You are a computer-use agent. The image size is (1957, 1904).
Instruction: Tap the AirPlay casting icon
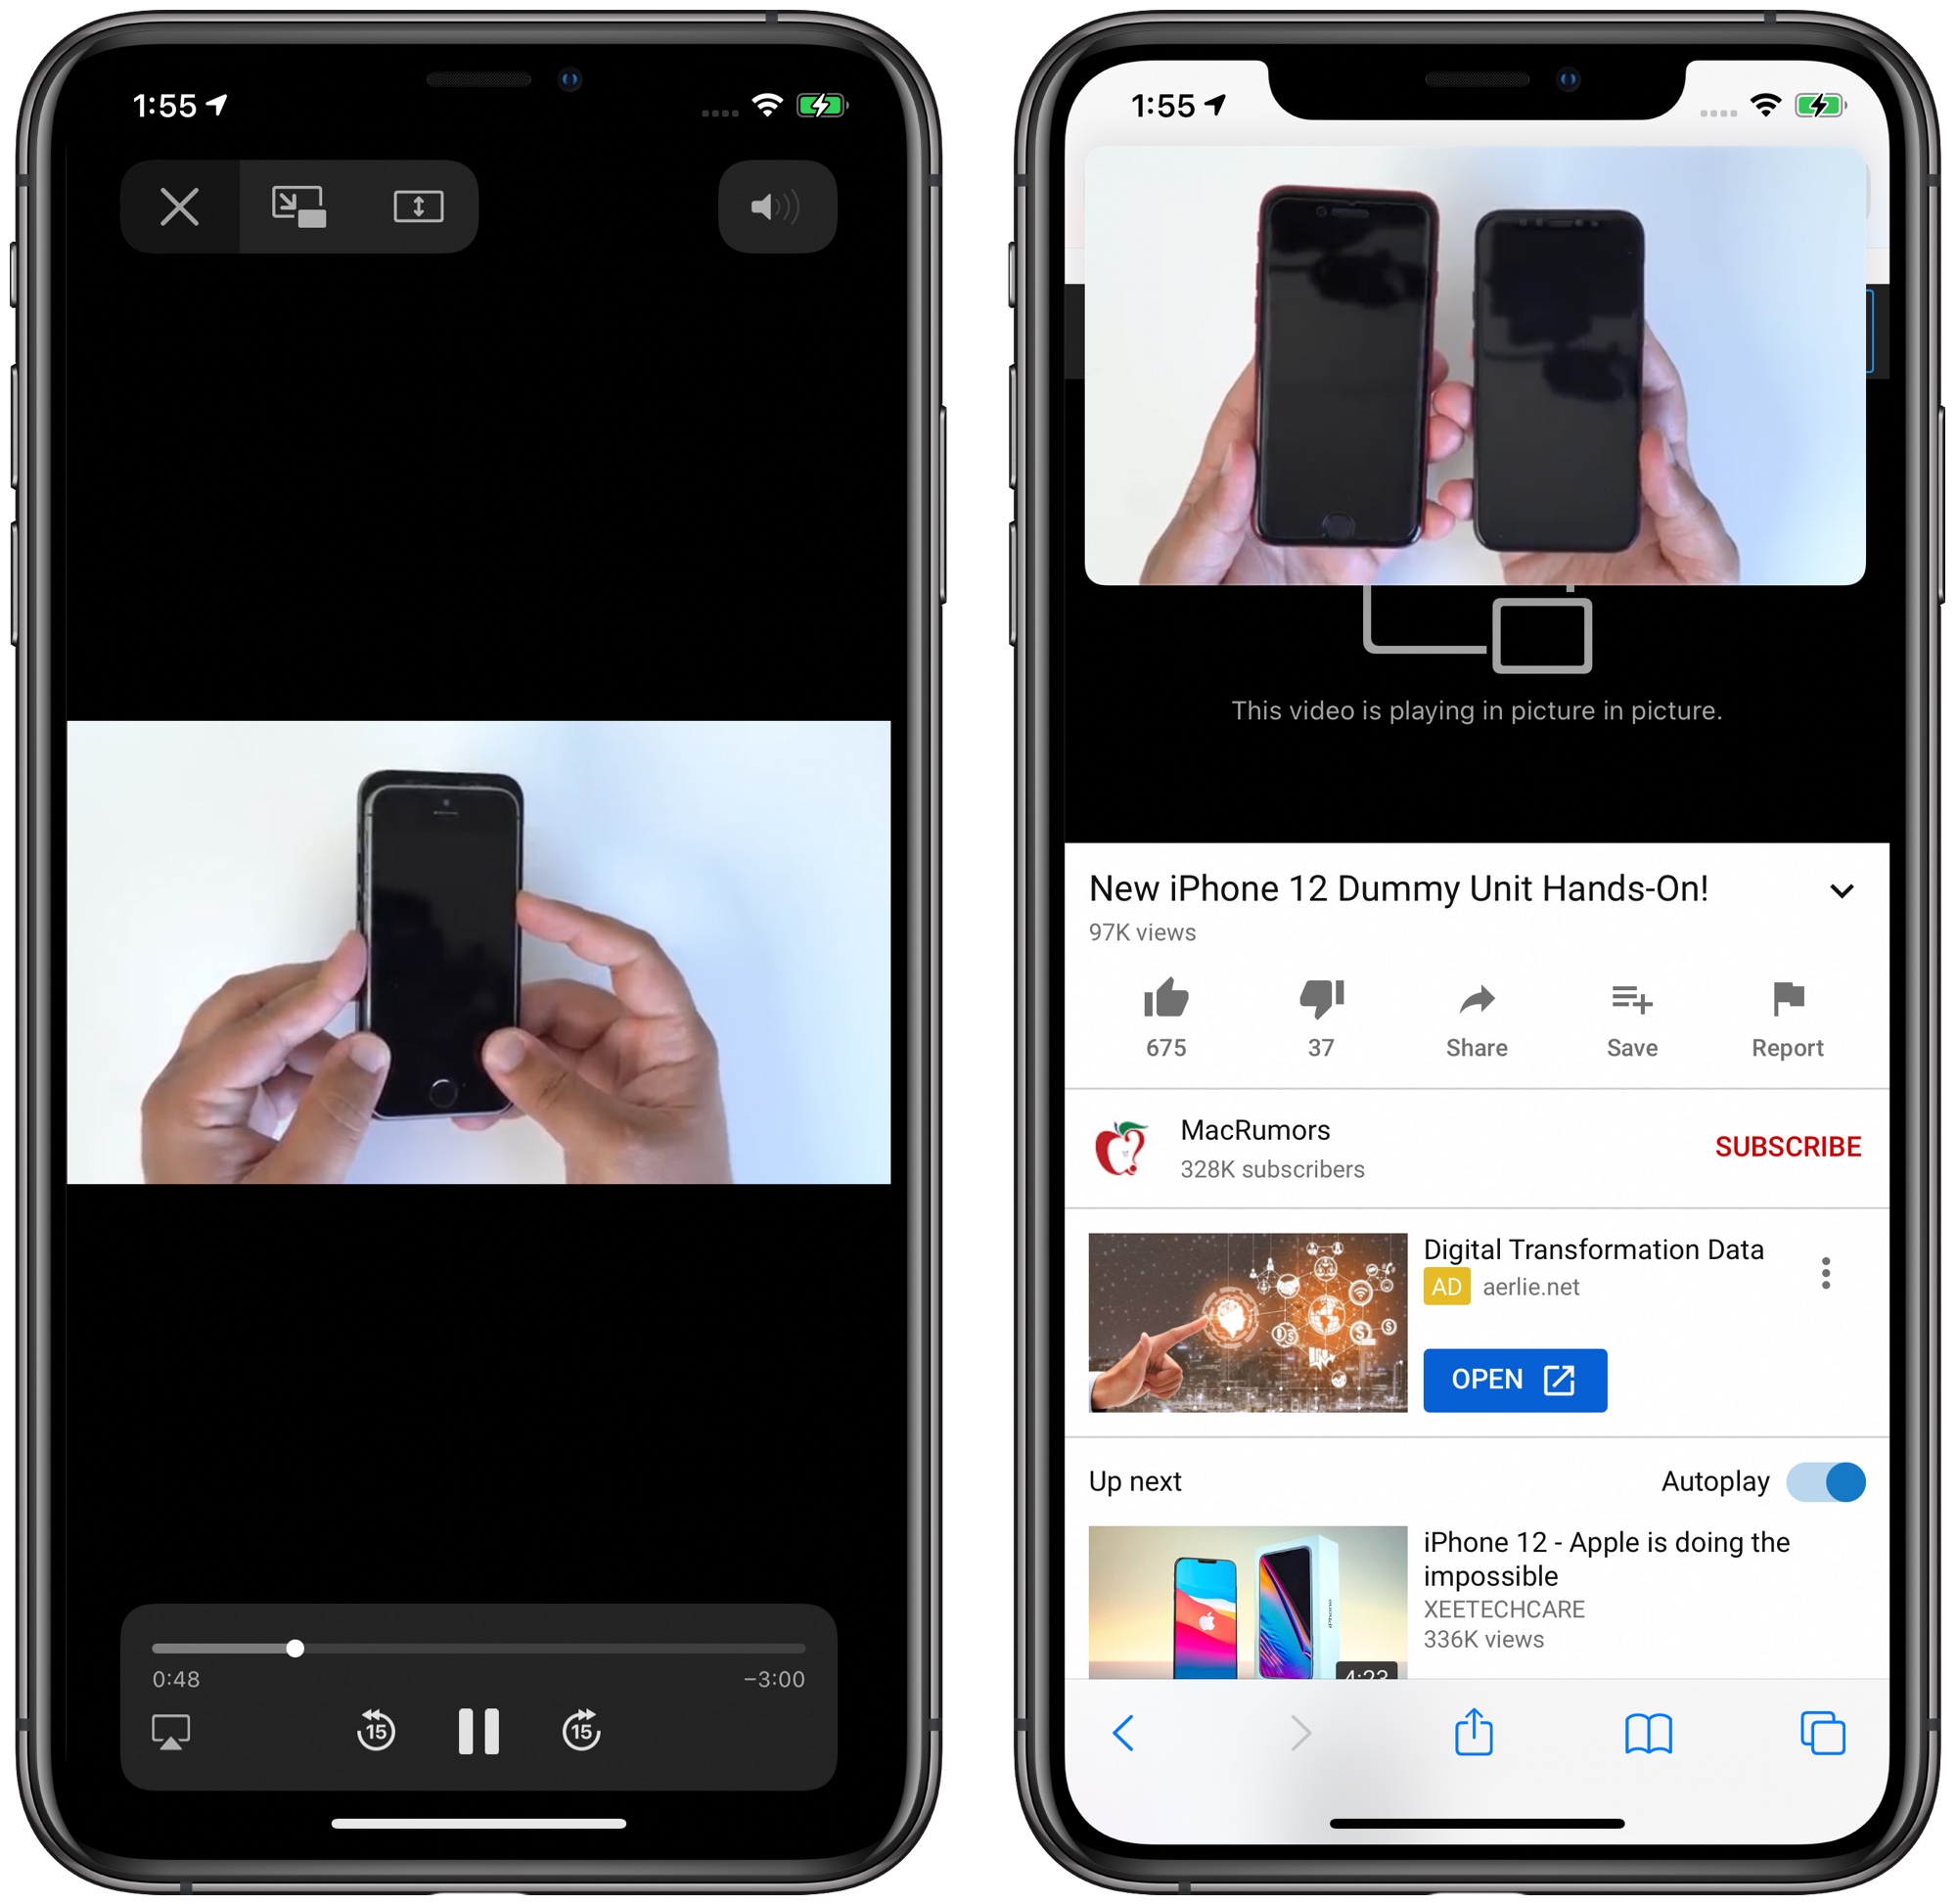click(x=171, y=1737)
